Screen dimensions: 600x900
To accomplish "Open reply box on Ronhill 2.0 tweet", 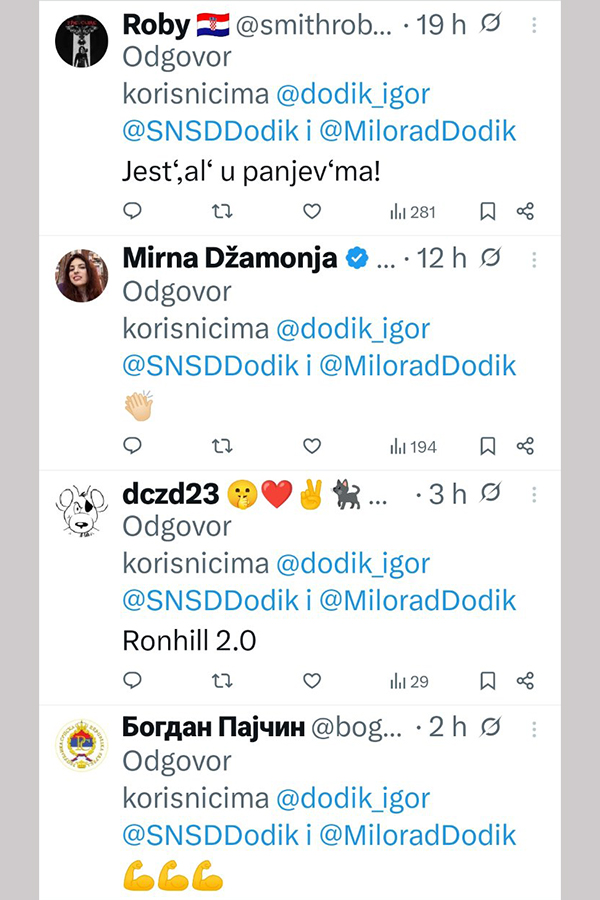I will [x=133, y=681].
